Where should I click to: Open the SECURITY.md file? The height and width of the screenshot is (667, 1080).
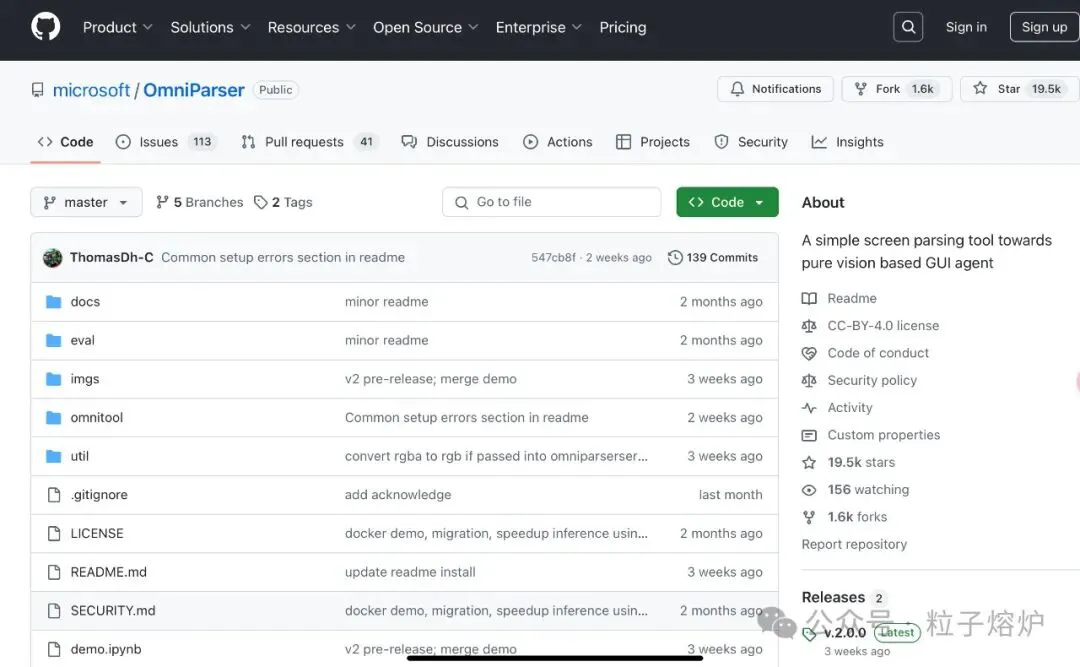pyautogui.click(x=113, y=610)
